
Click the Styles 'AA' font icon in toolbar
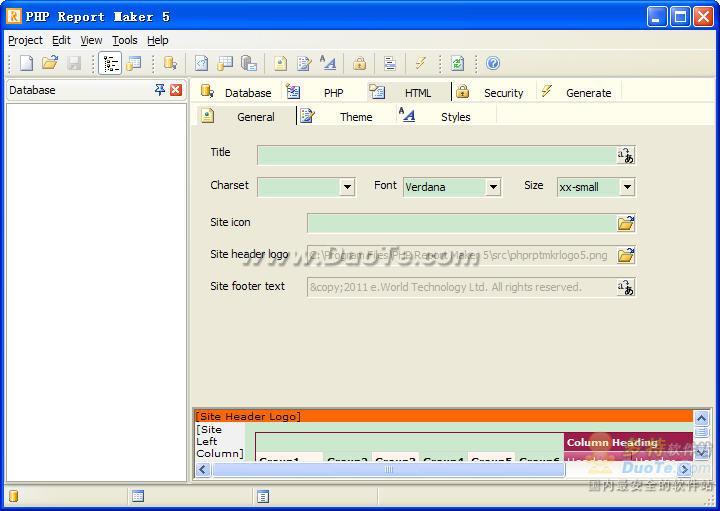click(328, 63)
